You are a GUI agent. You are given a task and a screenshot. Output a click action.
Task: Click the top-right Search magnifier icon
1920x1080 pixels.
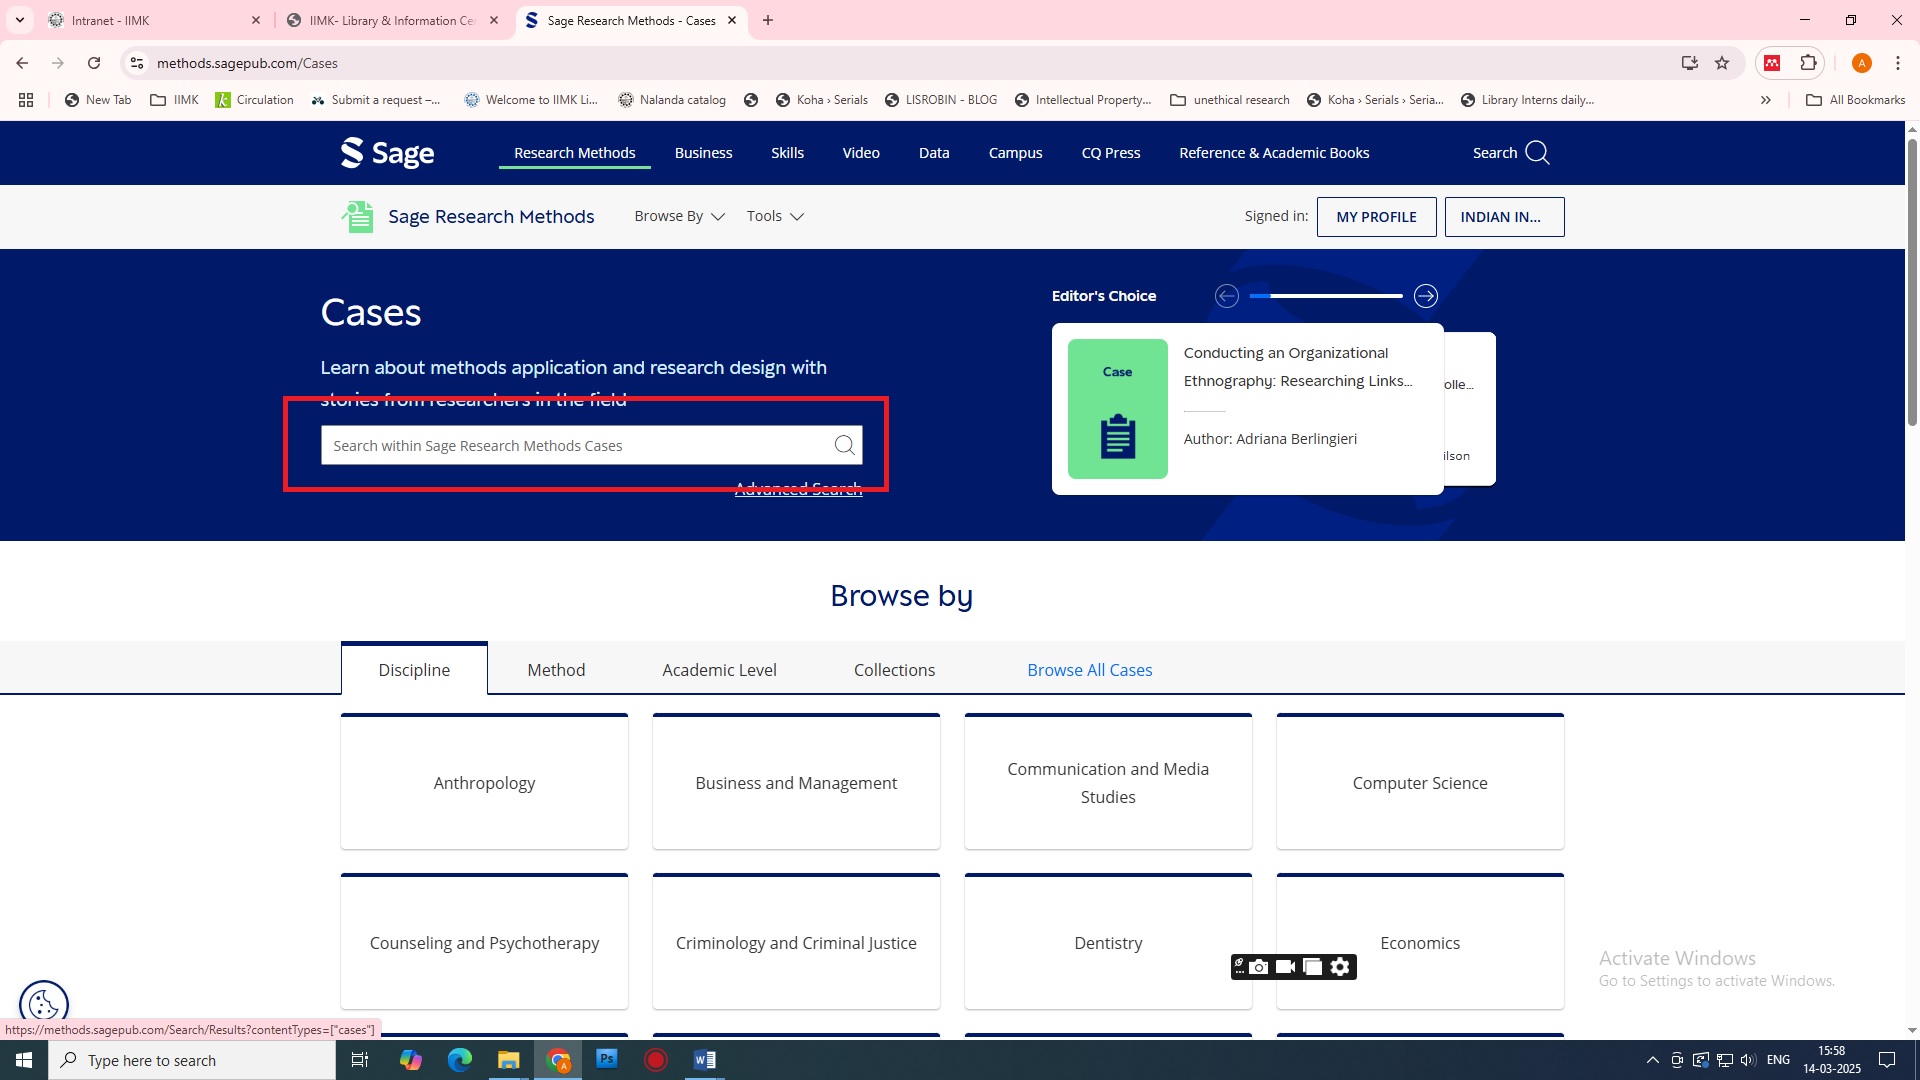tap(1537, 153)
